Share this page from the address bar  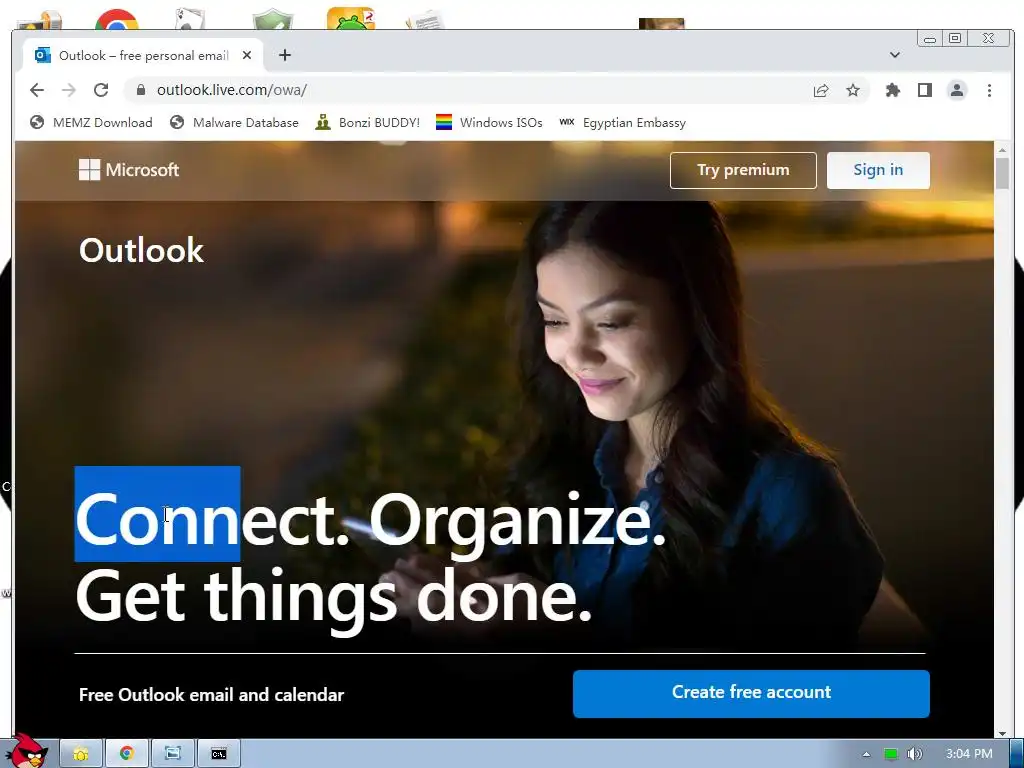tap(821, 91)
